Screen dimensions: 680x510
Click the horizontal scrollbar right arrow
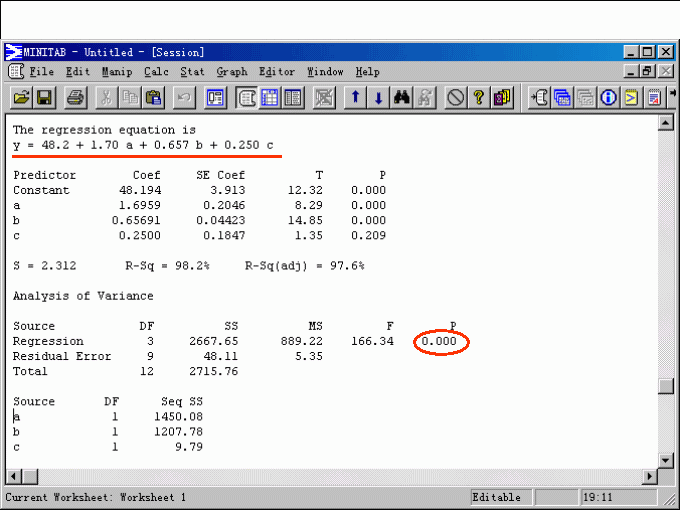pyautogui.click(x=651, y=477)
